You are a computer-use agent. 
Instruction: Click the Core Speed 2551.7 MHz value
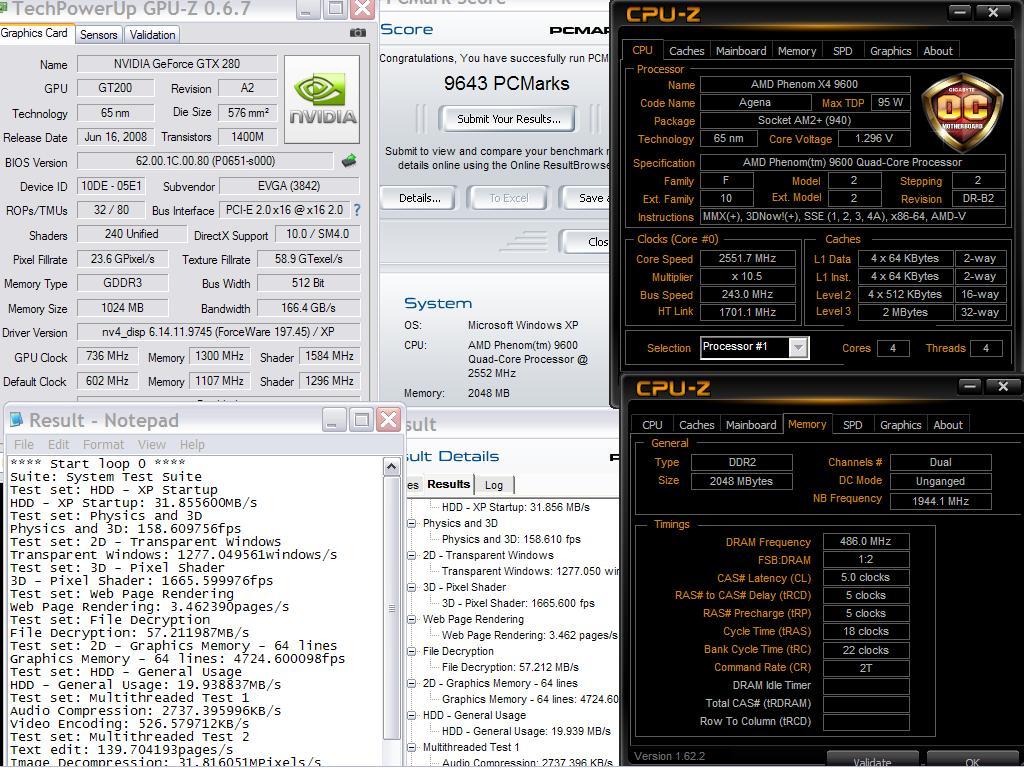coord(747,259)
